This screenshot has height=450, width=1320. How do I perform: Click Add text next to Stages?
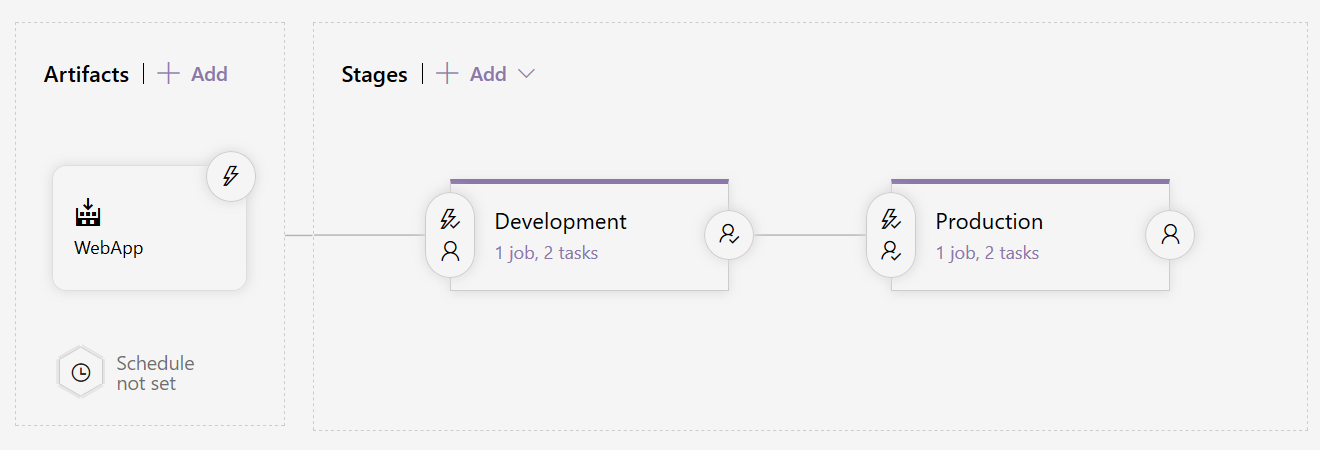click(x=488, y=74)
